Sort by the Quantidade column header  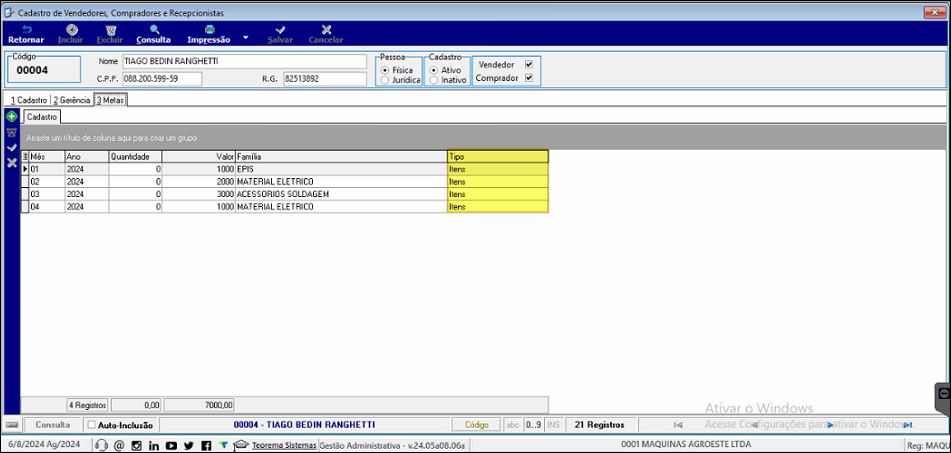(x=135, y=156)
